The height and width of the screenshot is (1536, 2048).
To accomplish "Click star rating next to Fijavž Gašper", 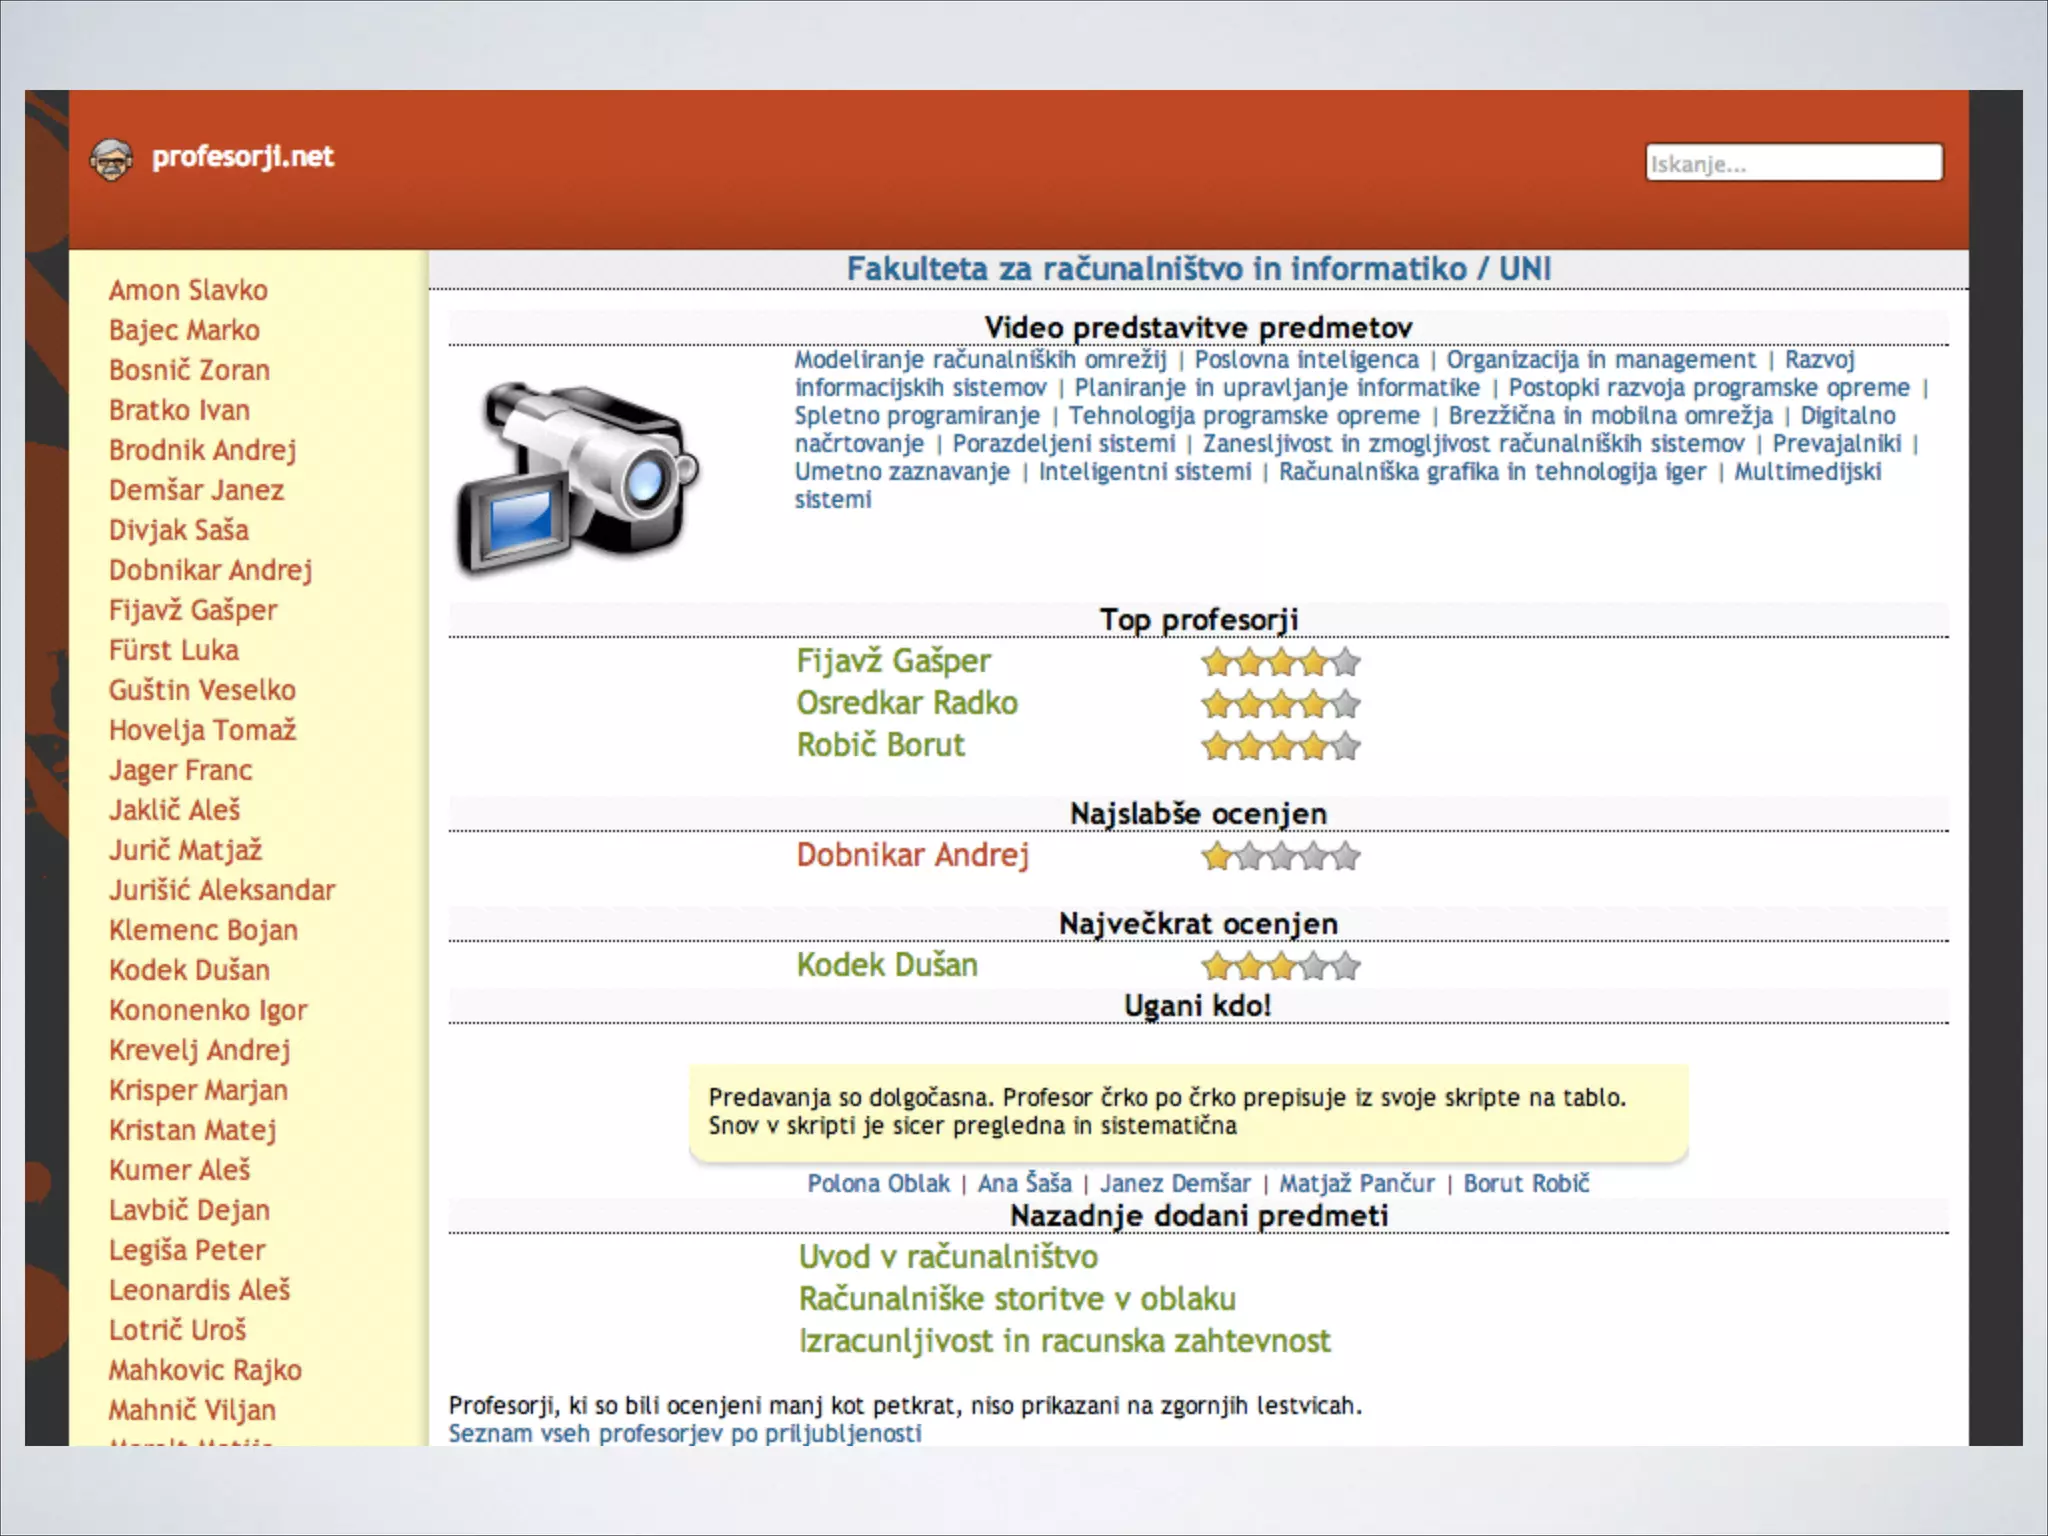I will (x=1281, y=662).
